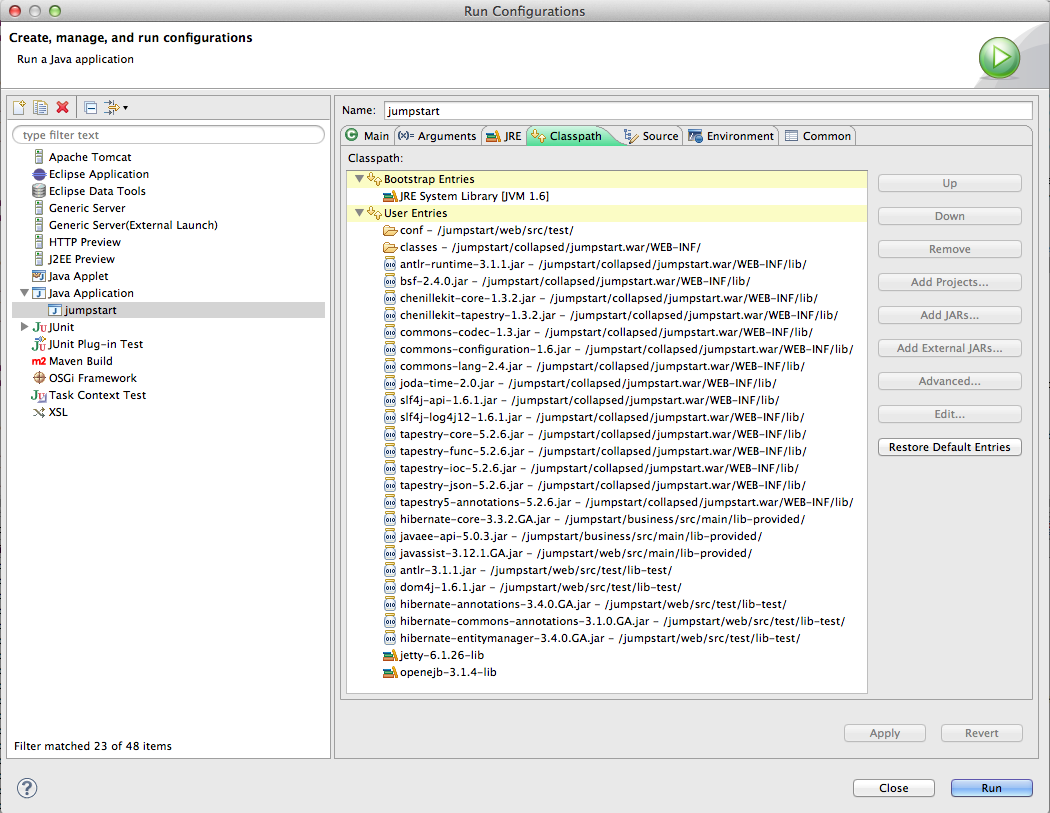Select Task Context Test icon
The width and height of the screenshot is (1050, 813).
39,395
